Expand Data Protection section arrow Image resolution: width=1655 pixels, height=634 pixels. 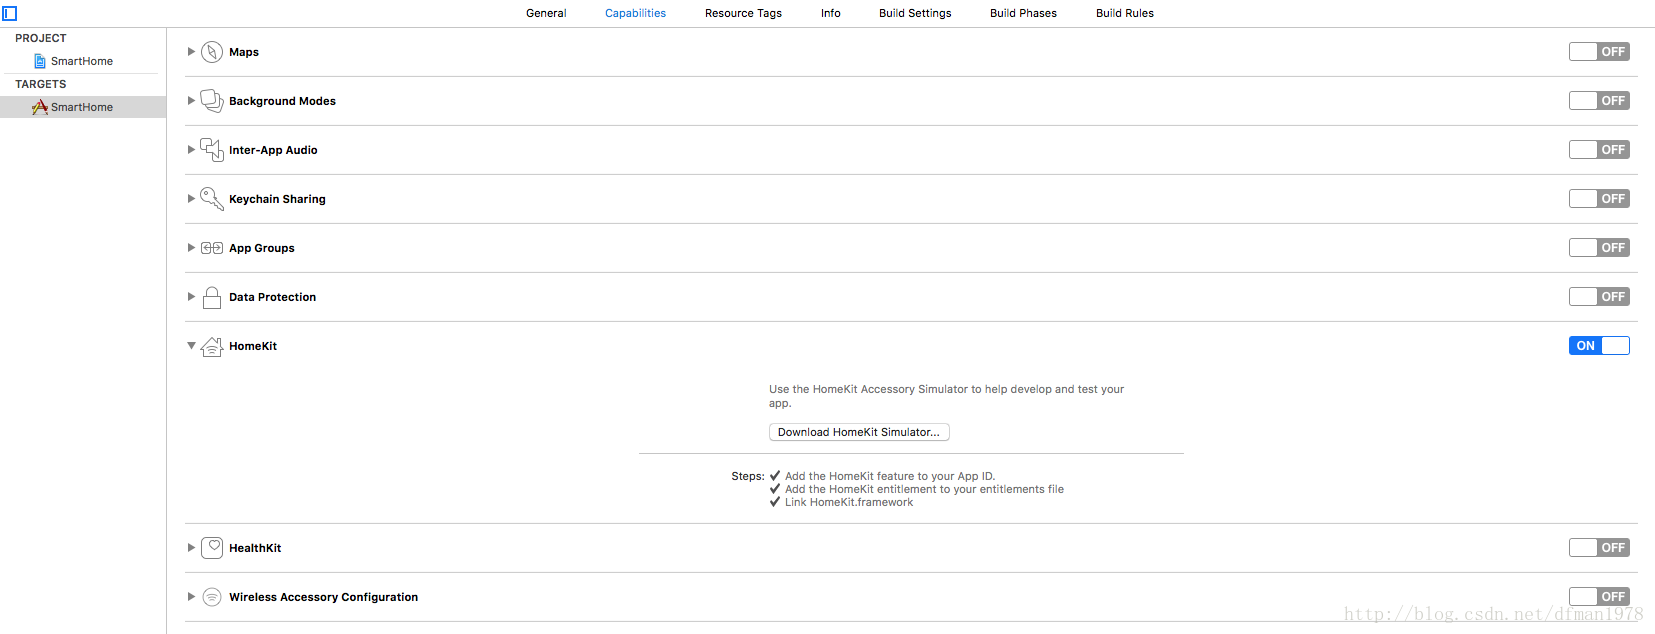pyautogui.click(x=191, y=297)
